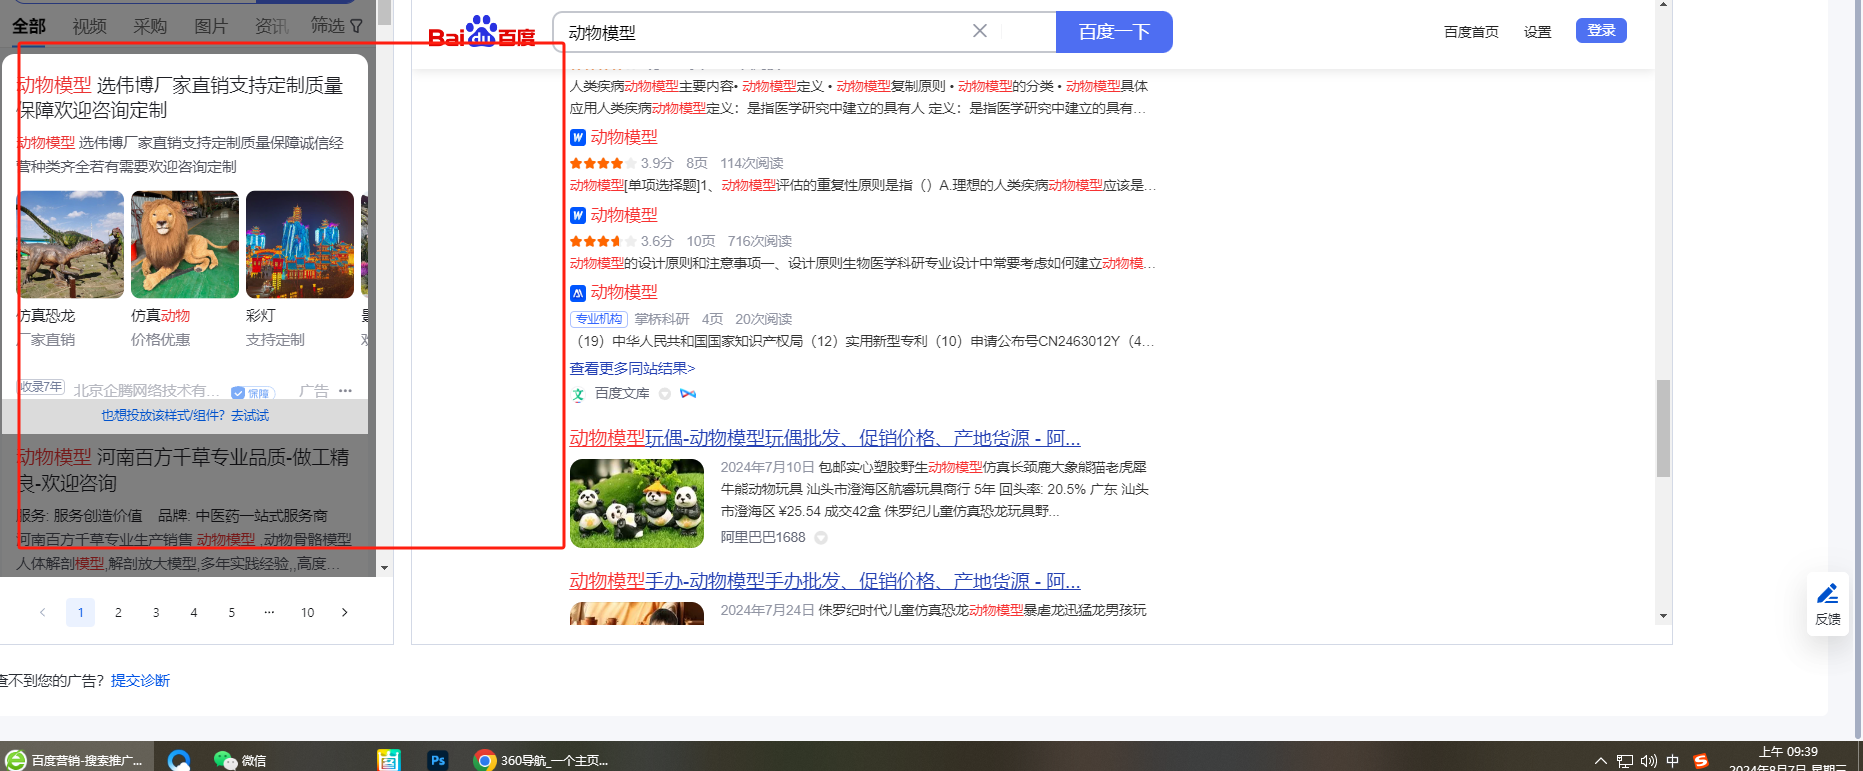This screenshot has height=771, width=1863.
Task: Click the 反馈 feedback pencil button
Action: pos(1828,604)
